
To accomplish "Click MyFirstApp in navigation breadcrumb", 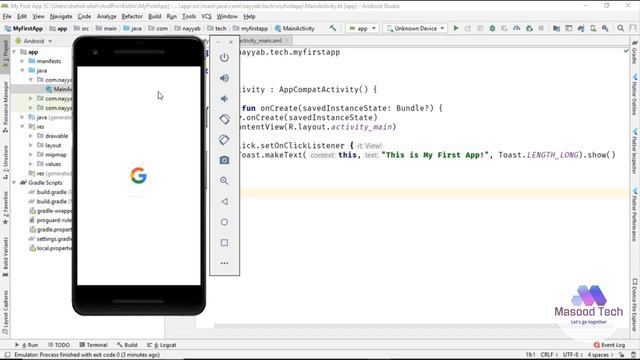I will coord(24,28).
